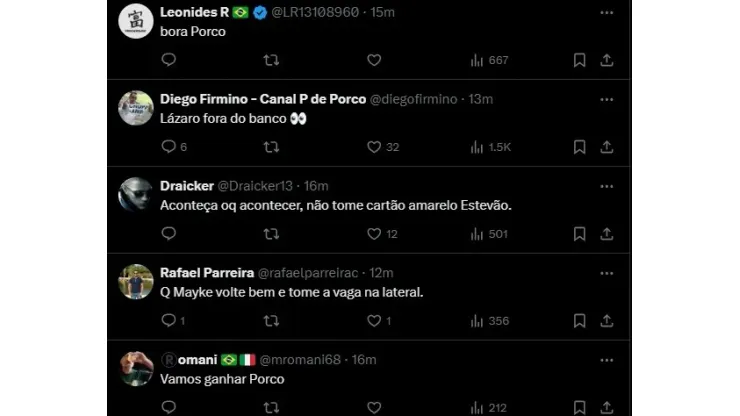Open more options on Rafael Parreira's tweet
740x416 pixels.
(x=606, y=273)
